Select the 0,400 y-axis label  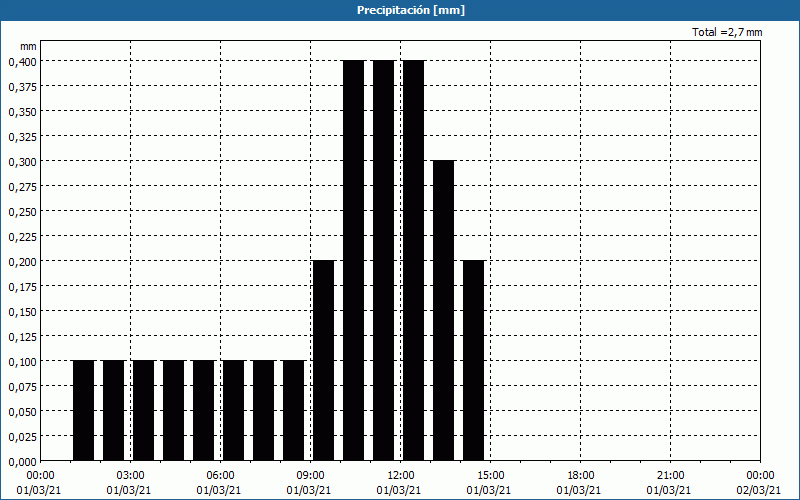point(23,61)
